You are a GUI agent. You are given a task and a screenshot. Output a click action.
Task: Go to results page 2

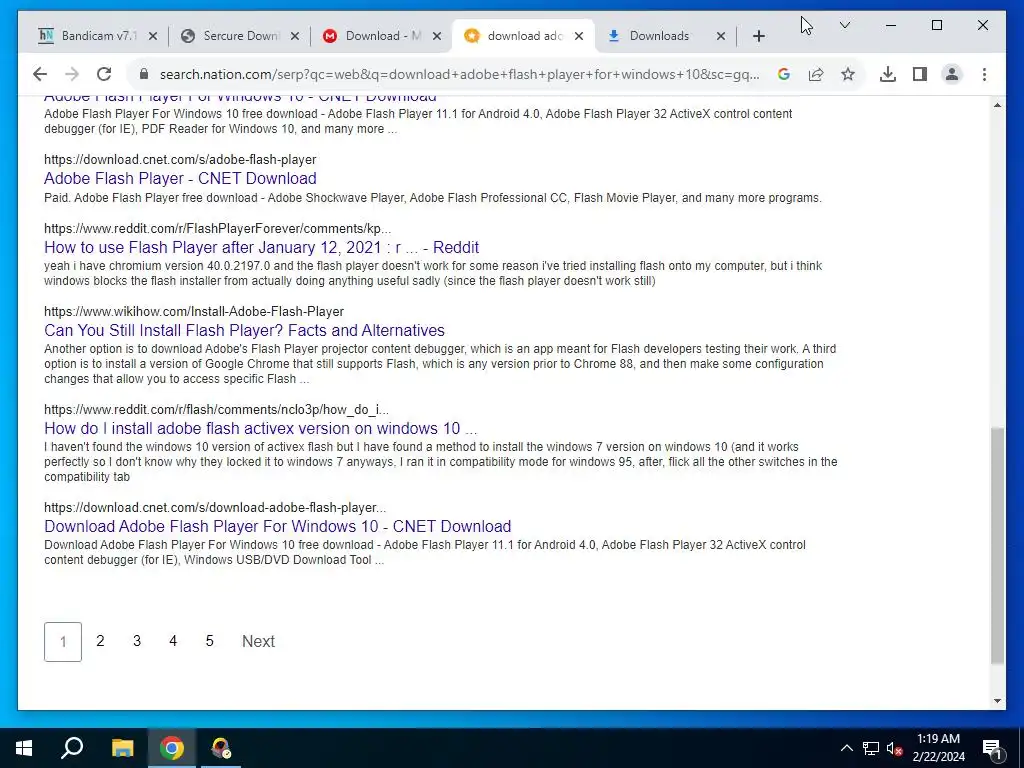[x=100, y=641]
